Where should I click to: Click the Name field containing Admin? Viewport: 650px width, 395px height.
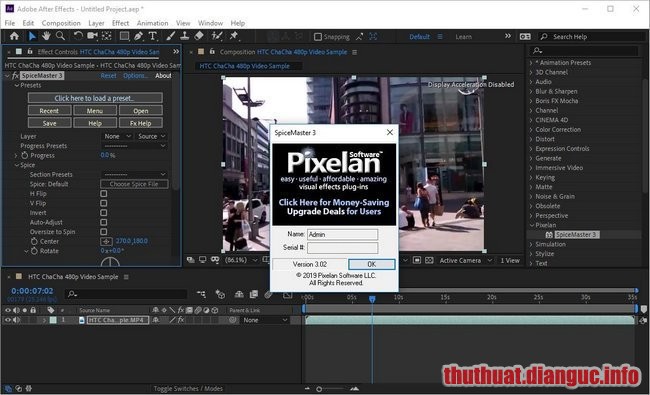[342, 235]
